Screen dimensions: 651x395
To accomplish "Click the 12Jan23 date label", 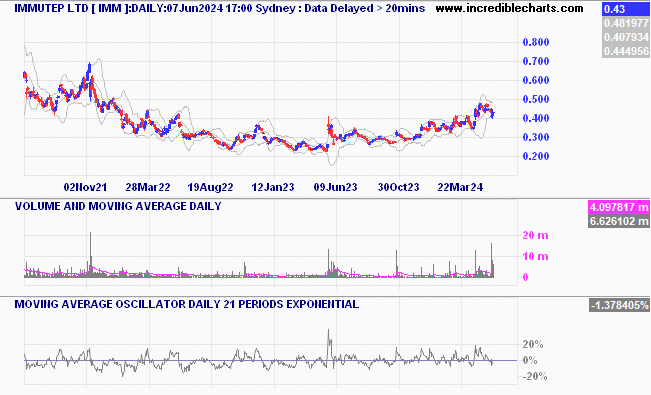I will point(273,187).
